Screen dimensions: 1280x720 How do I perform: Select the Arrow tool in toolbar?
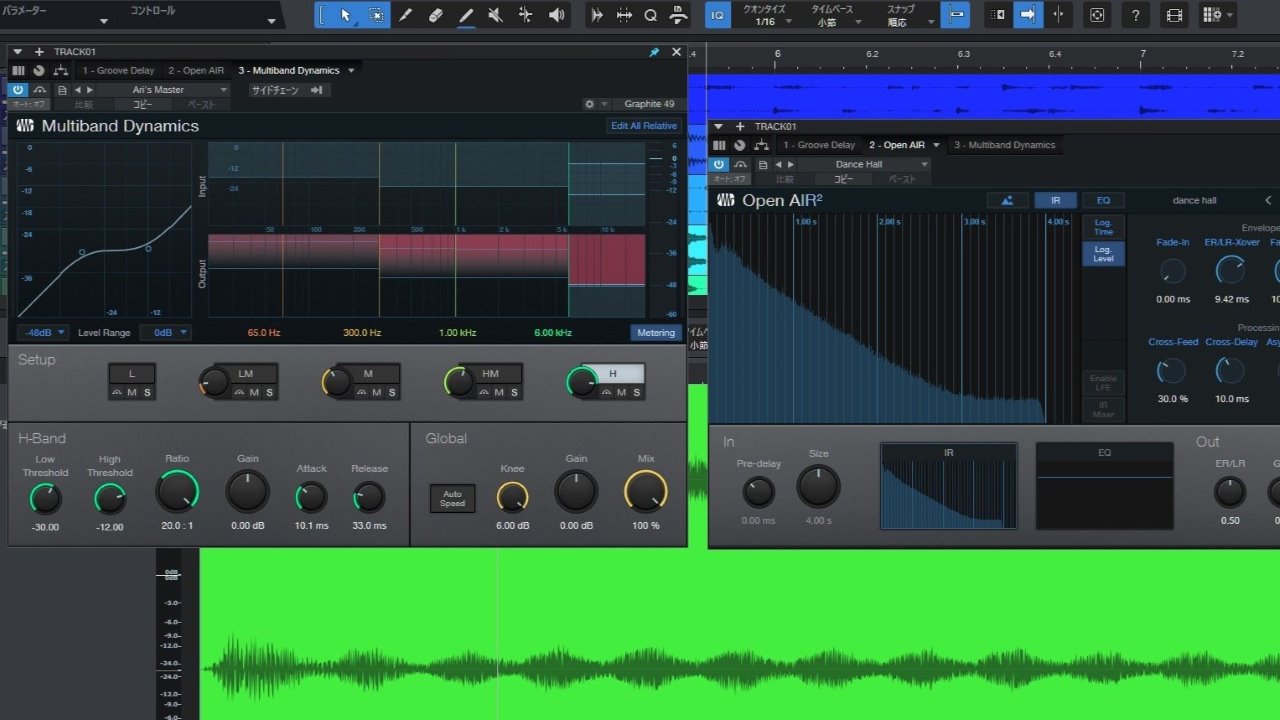(346, 15)
